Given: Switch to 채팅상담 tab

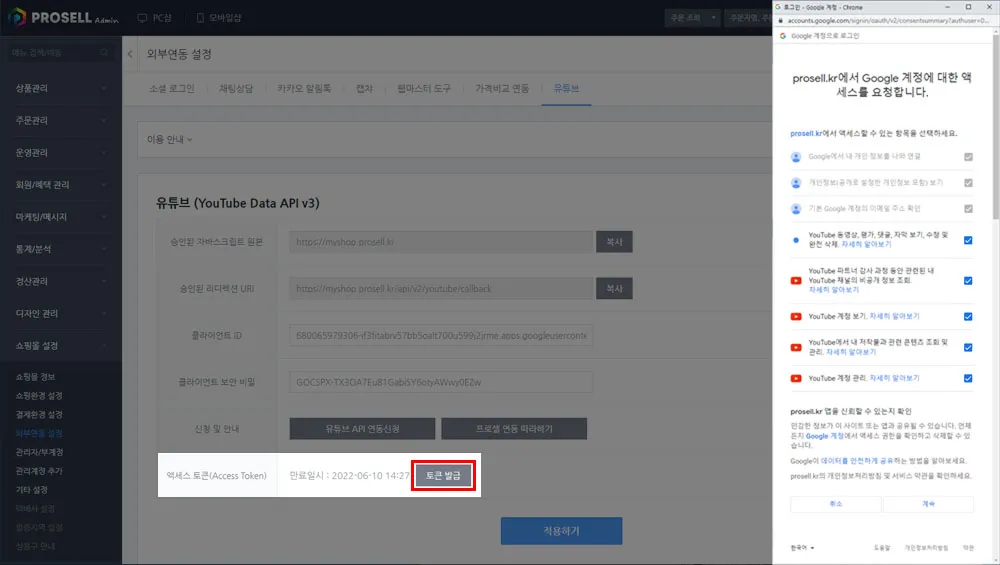Looking at the screenshot, I should point(236,89).
